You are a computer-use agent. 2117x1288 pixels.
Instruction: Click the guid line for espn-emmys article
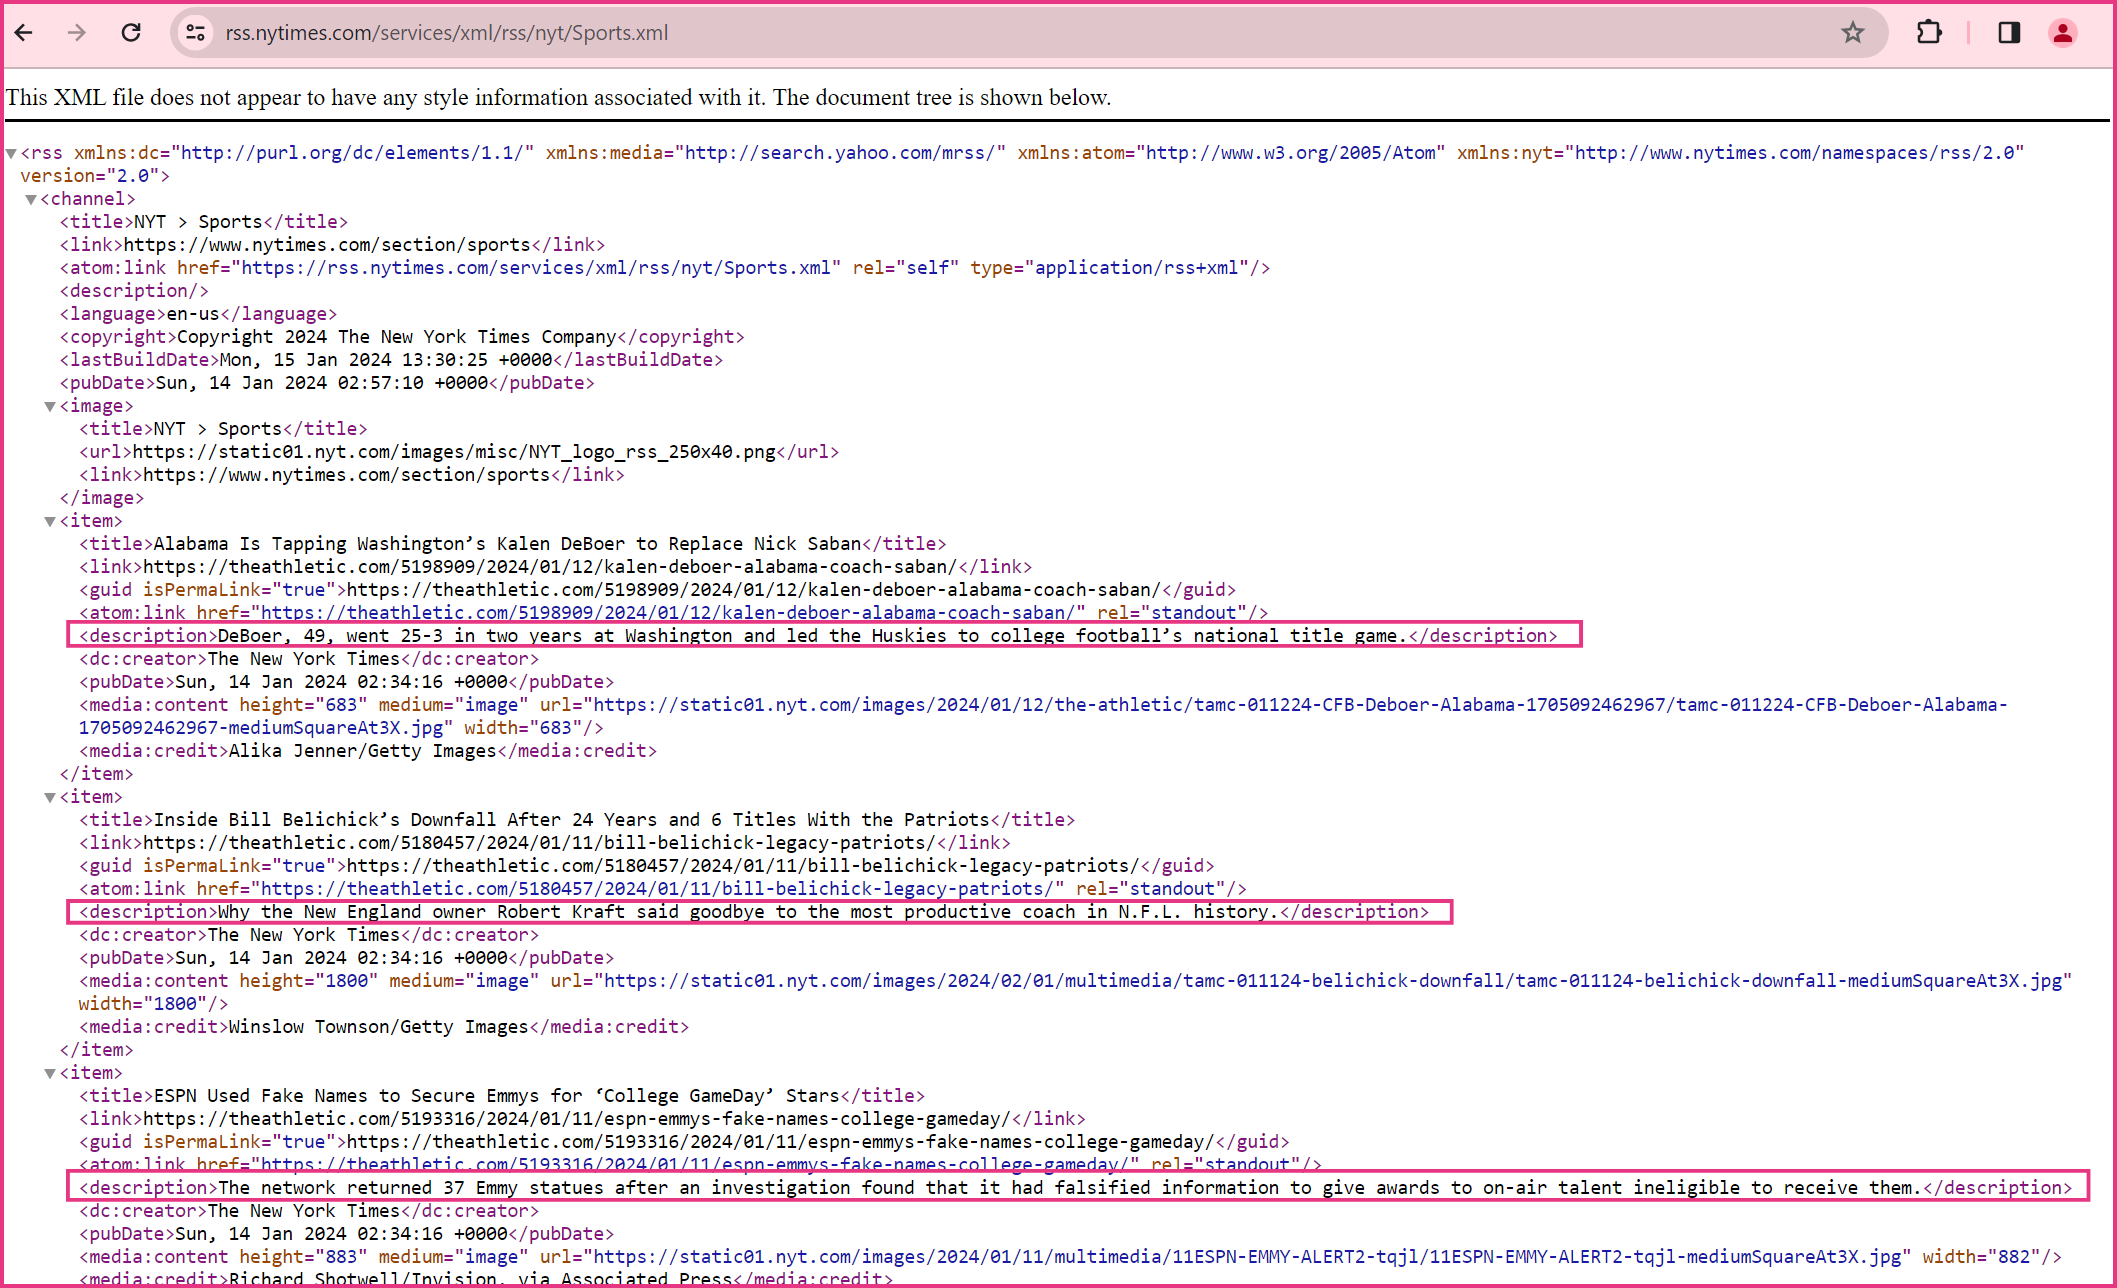point(684,1142)
